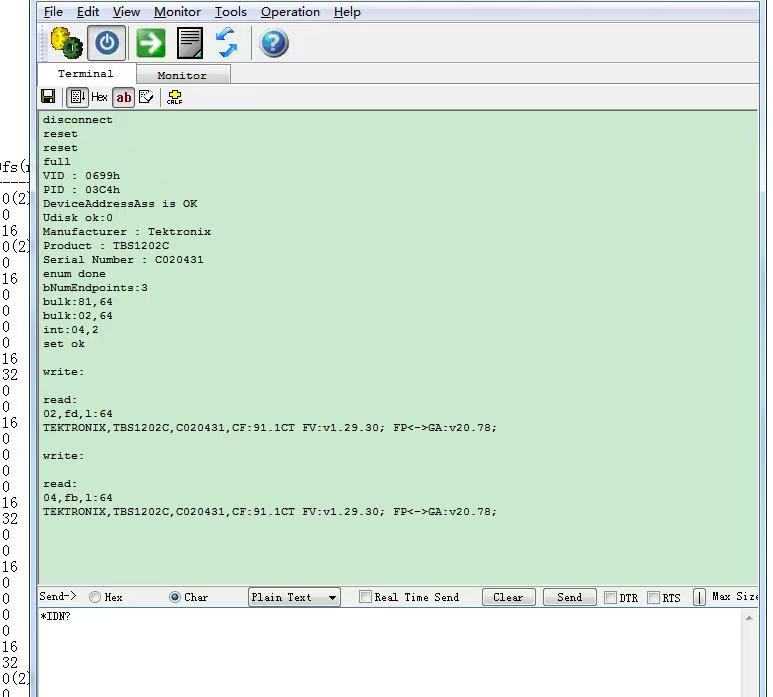Viewport: 773px width, 697px height.
Task: Click 'Manufacturer : Tektronix' line
Action: click(127, 232)
